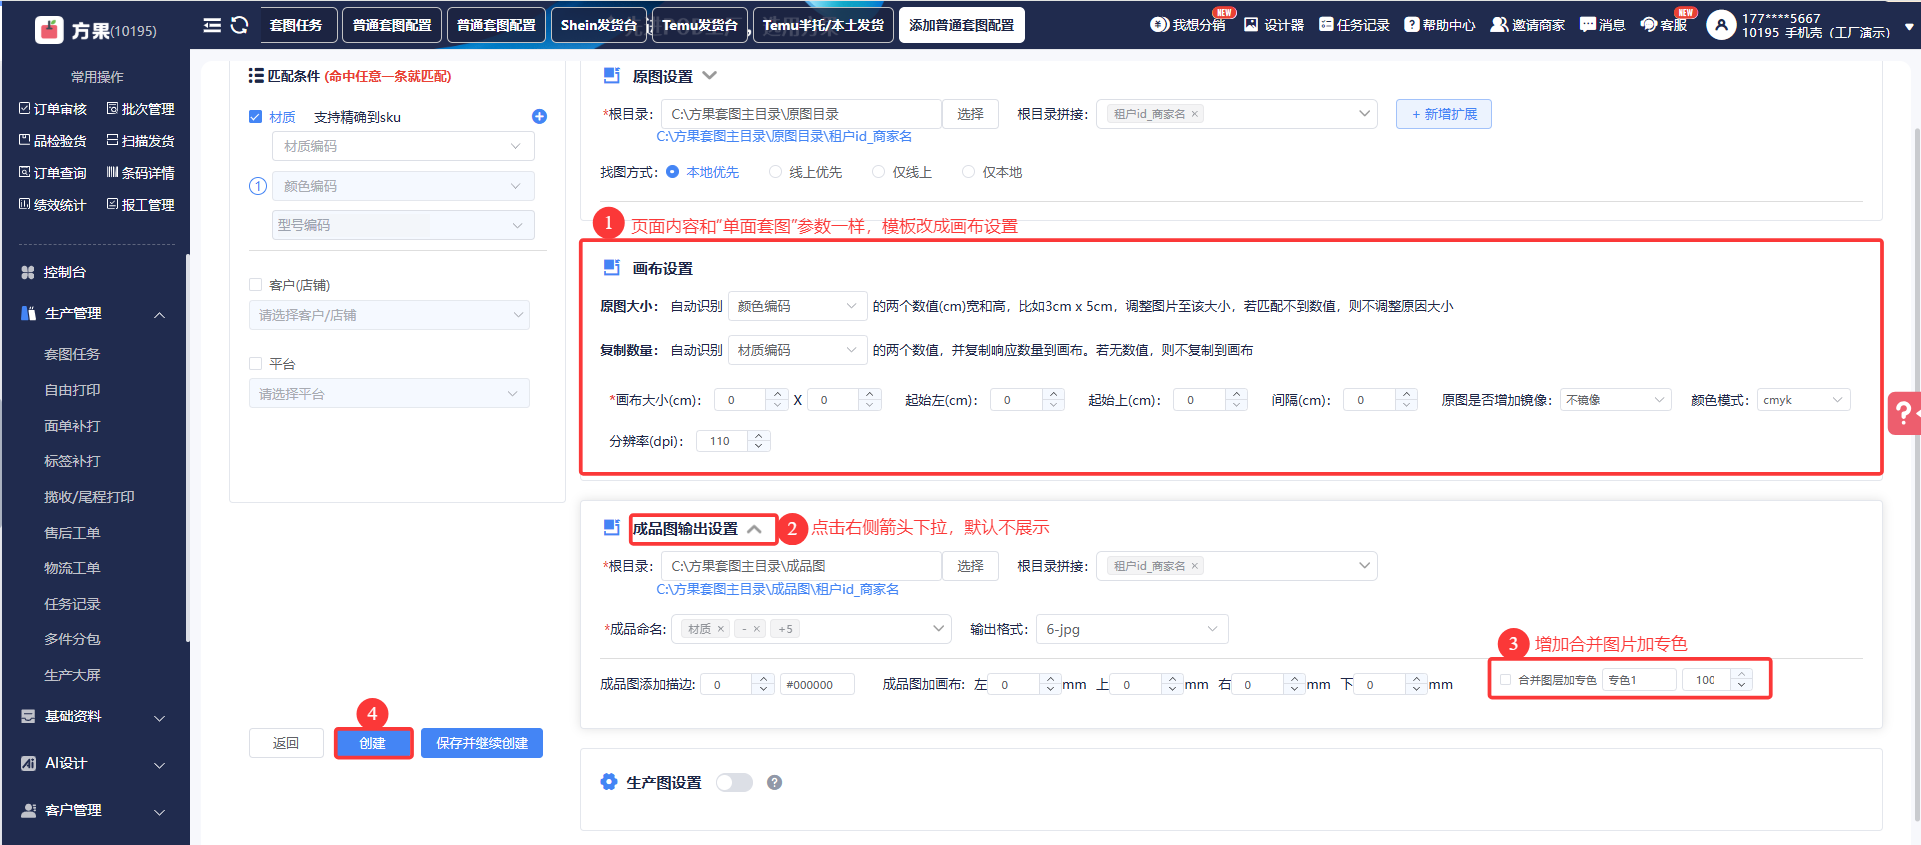Screen dimensions: 1921x845
Task: Collapse the 成品图输出设置 section arrow
Action: (755, 529)
